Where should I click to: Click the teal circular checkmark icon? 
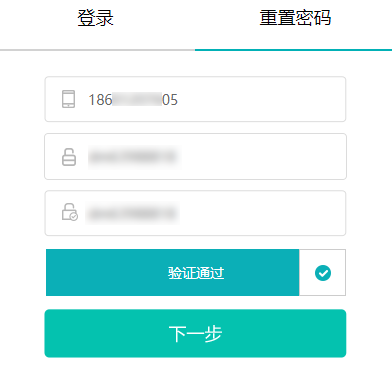pyautogui.click(x=323, y=273)
